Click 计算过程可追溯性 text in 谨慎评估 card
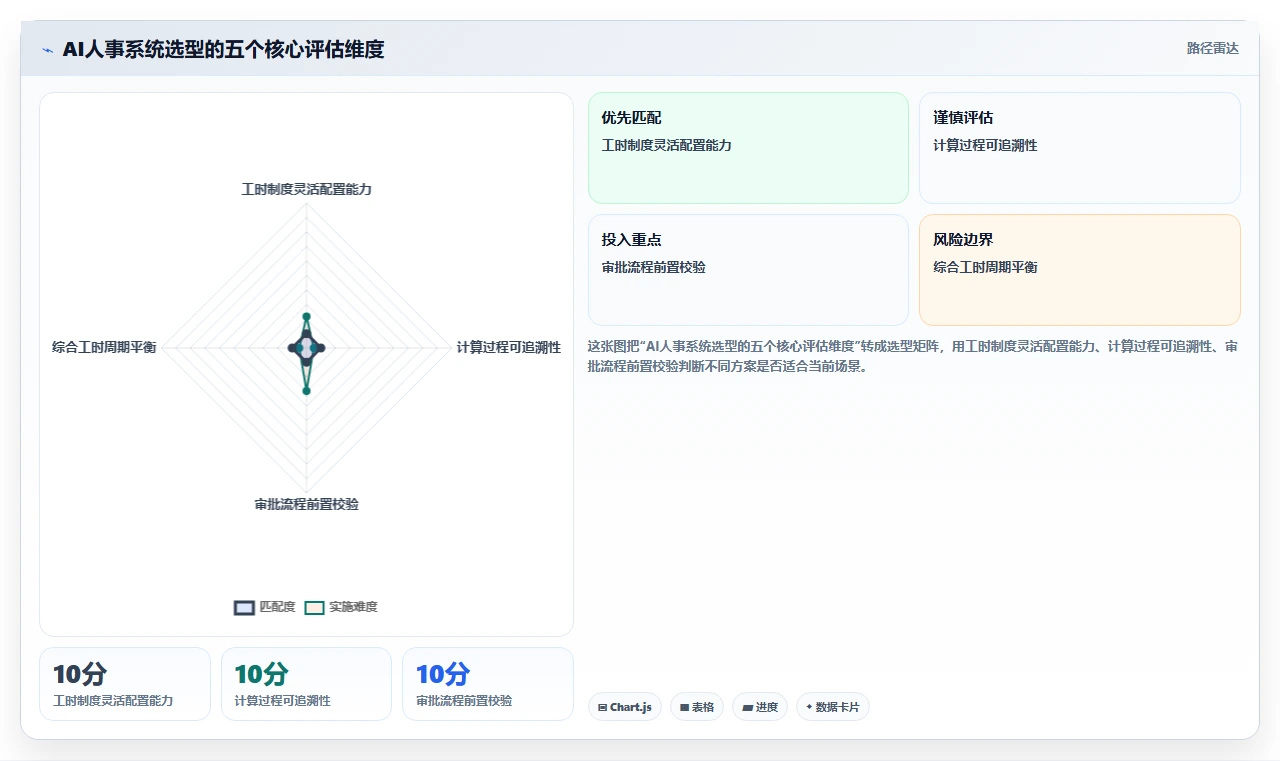1280x761 pixels. point(985,145)
